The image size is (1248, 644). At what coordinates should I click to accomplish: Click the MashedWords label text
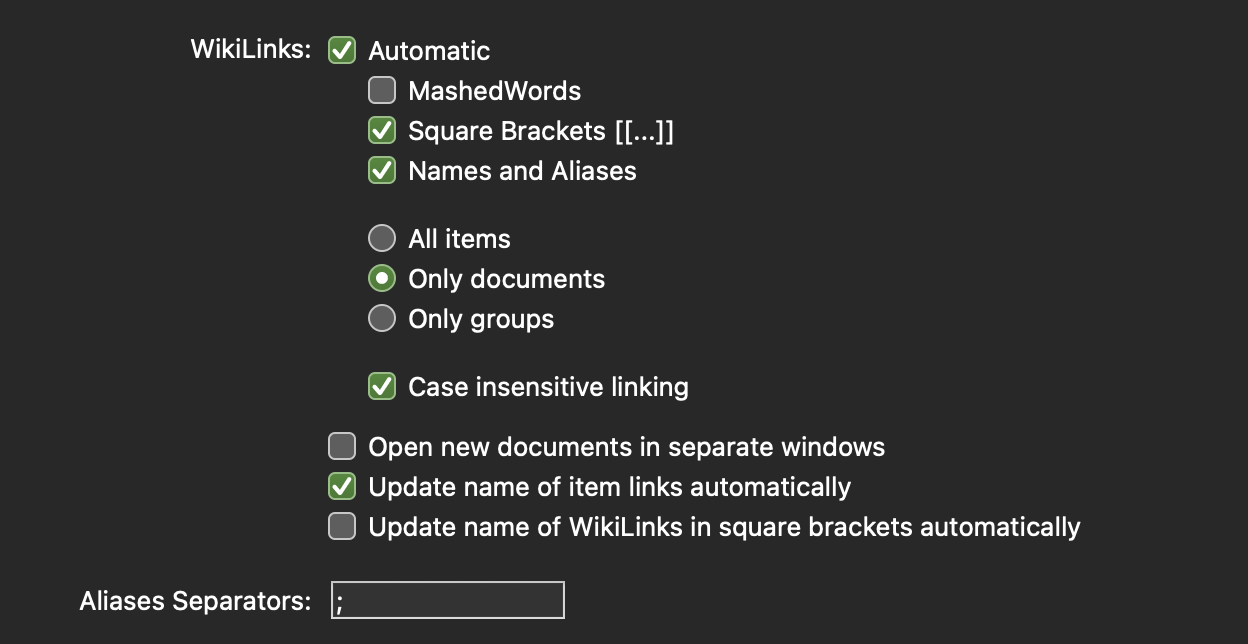click(x=494, y=91)
